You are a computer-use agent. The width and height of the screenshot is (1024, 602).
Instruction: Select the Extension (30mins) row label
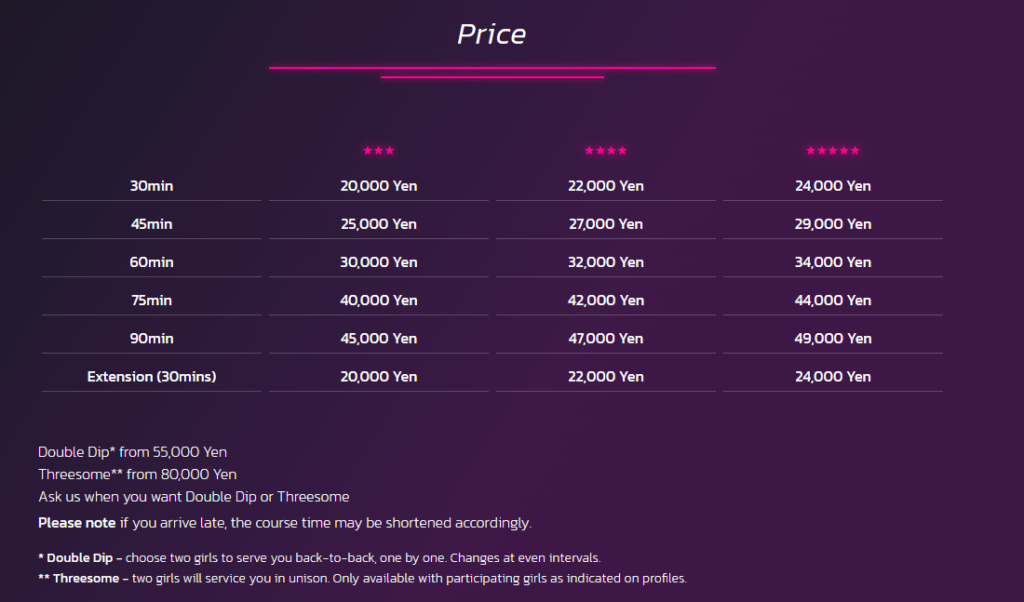coord(152,377)
